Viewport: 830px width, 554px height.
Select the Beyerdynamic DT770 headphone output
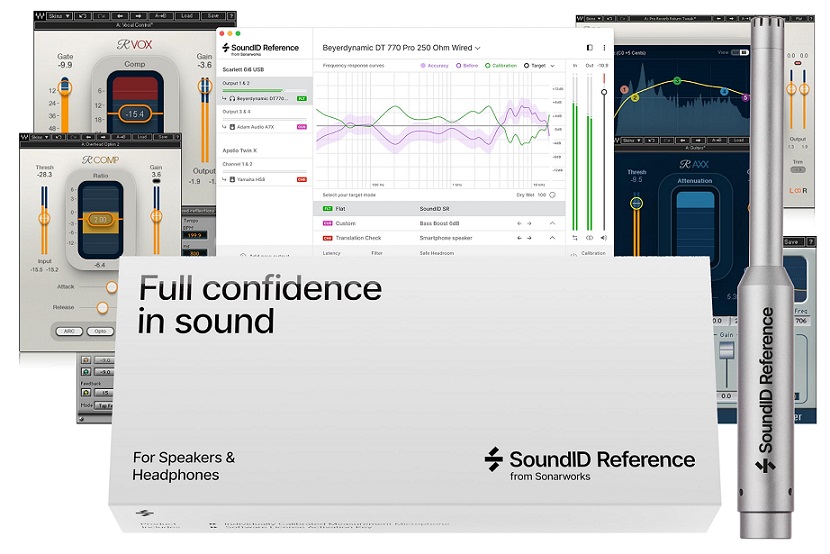click(x=264, y=98)
